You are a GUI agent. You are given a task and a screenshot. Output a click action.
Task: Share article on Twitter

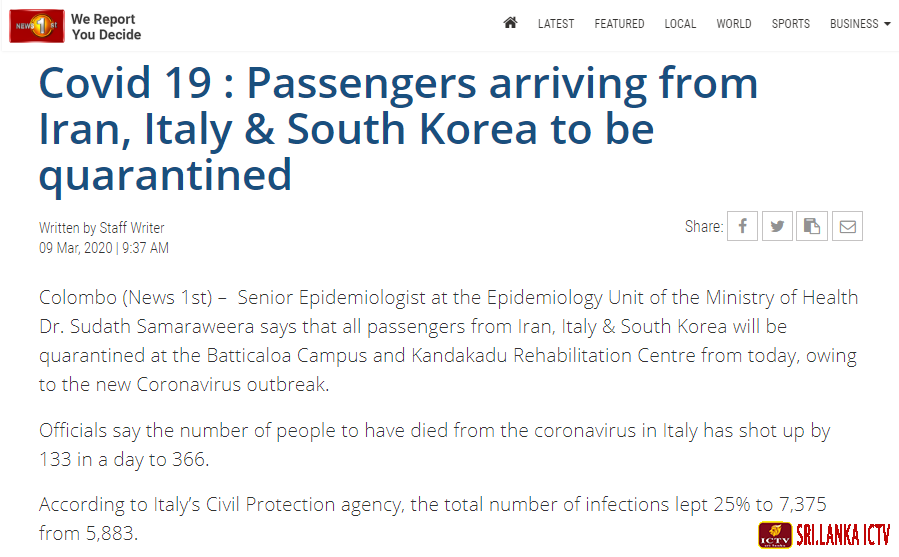[x=777, y=226]
